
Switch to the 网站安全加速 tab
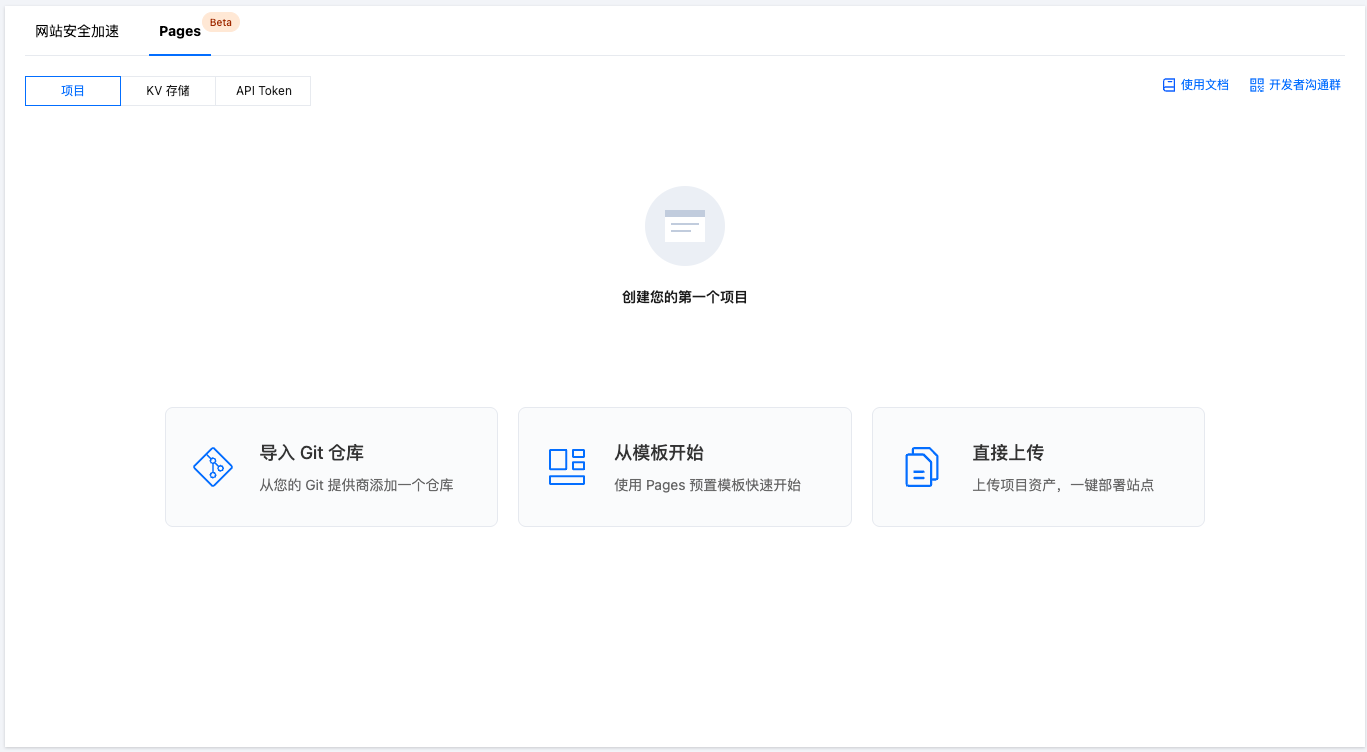coord(77,31)
